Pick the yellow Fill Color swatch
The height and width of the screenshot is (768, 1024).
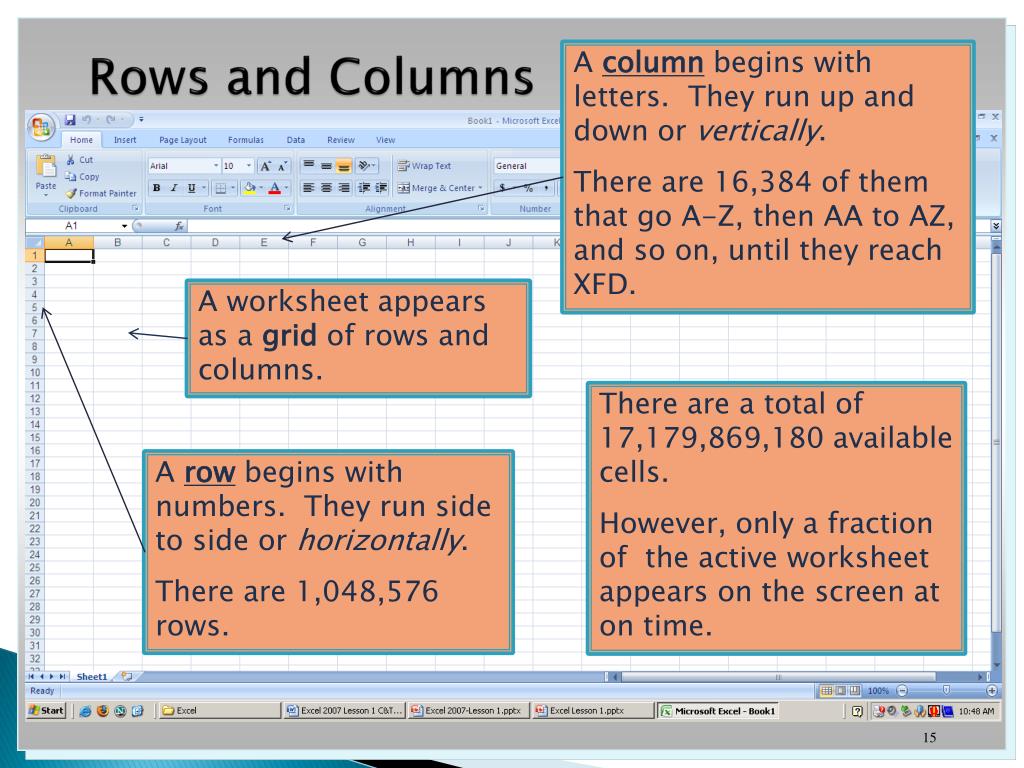(249, 188)
